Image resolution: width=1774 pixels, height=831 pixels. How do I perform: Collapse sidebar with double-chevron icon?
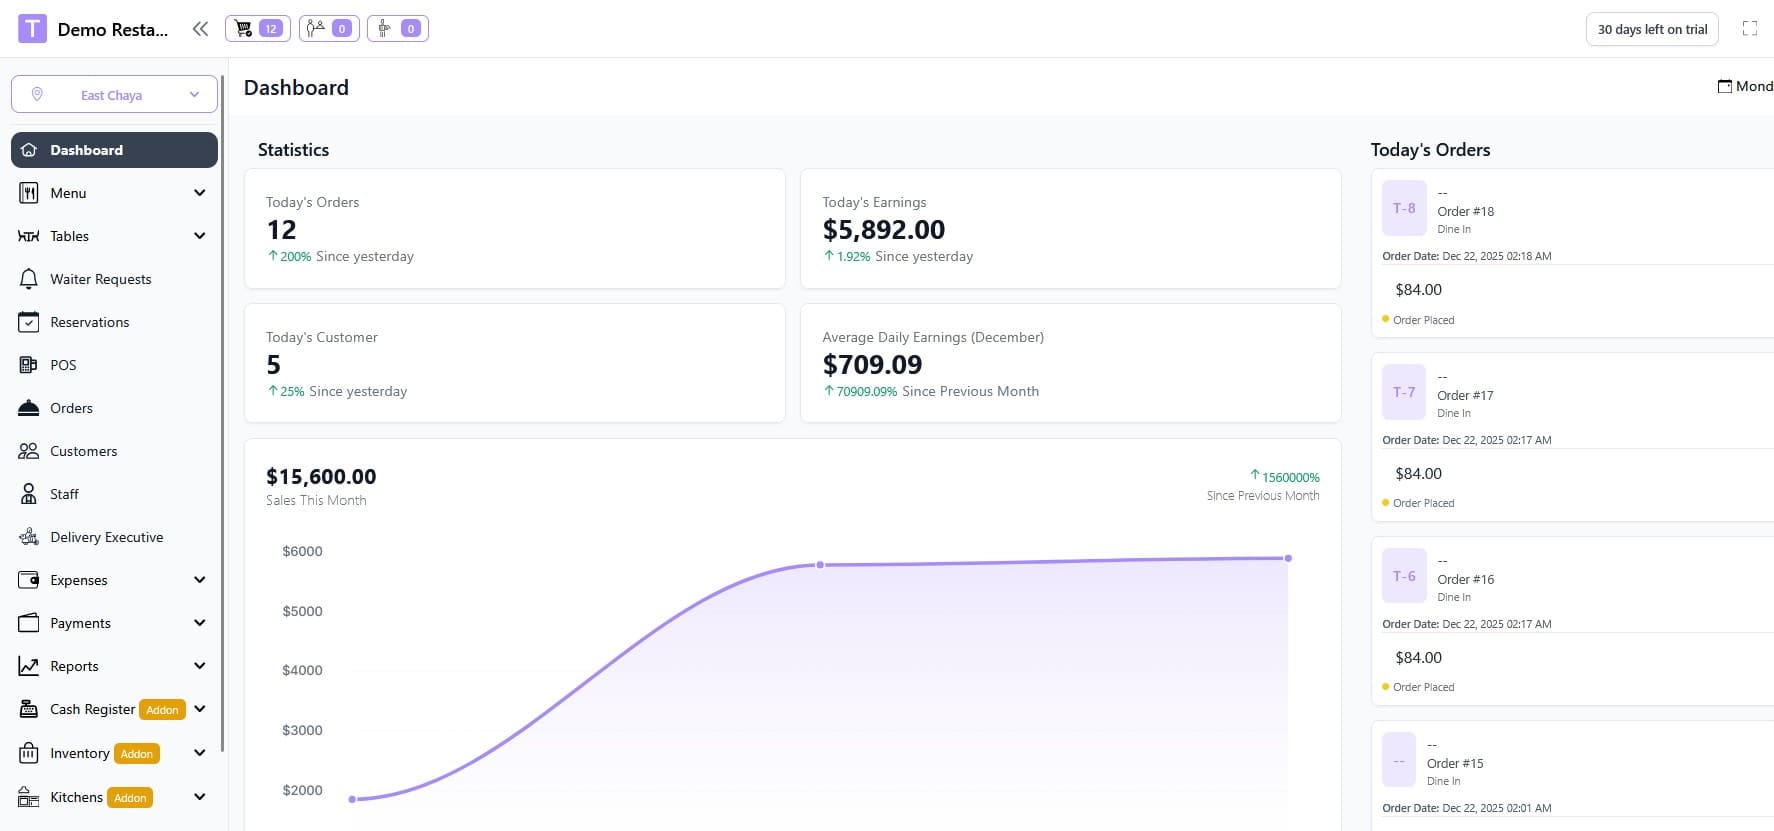(x=200, y=29)
